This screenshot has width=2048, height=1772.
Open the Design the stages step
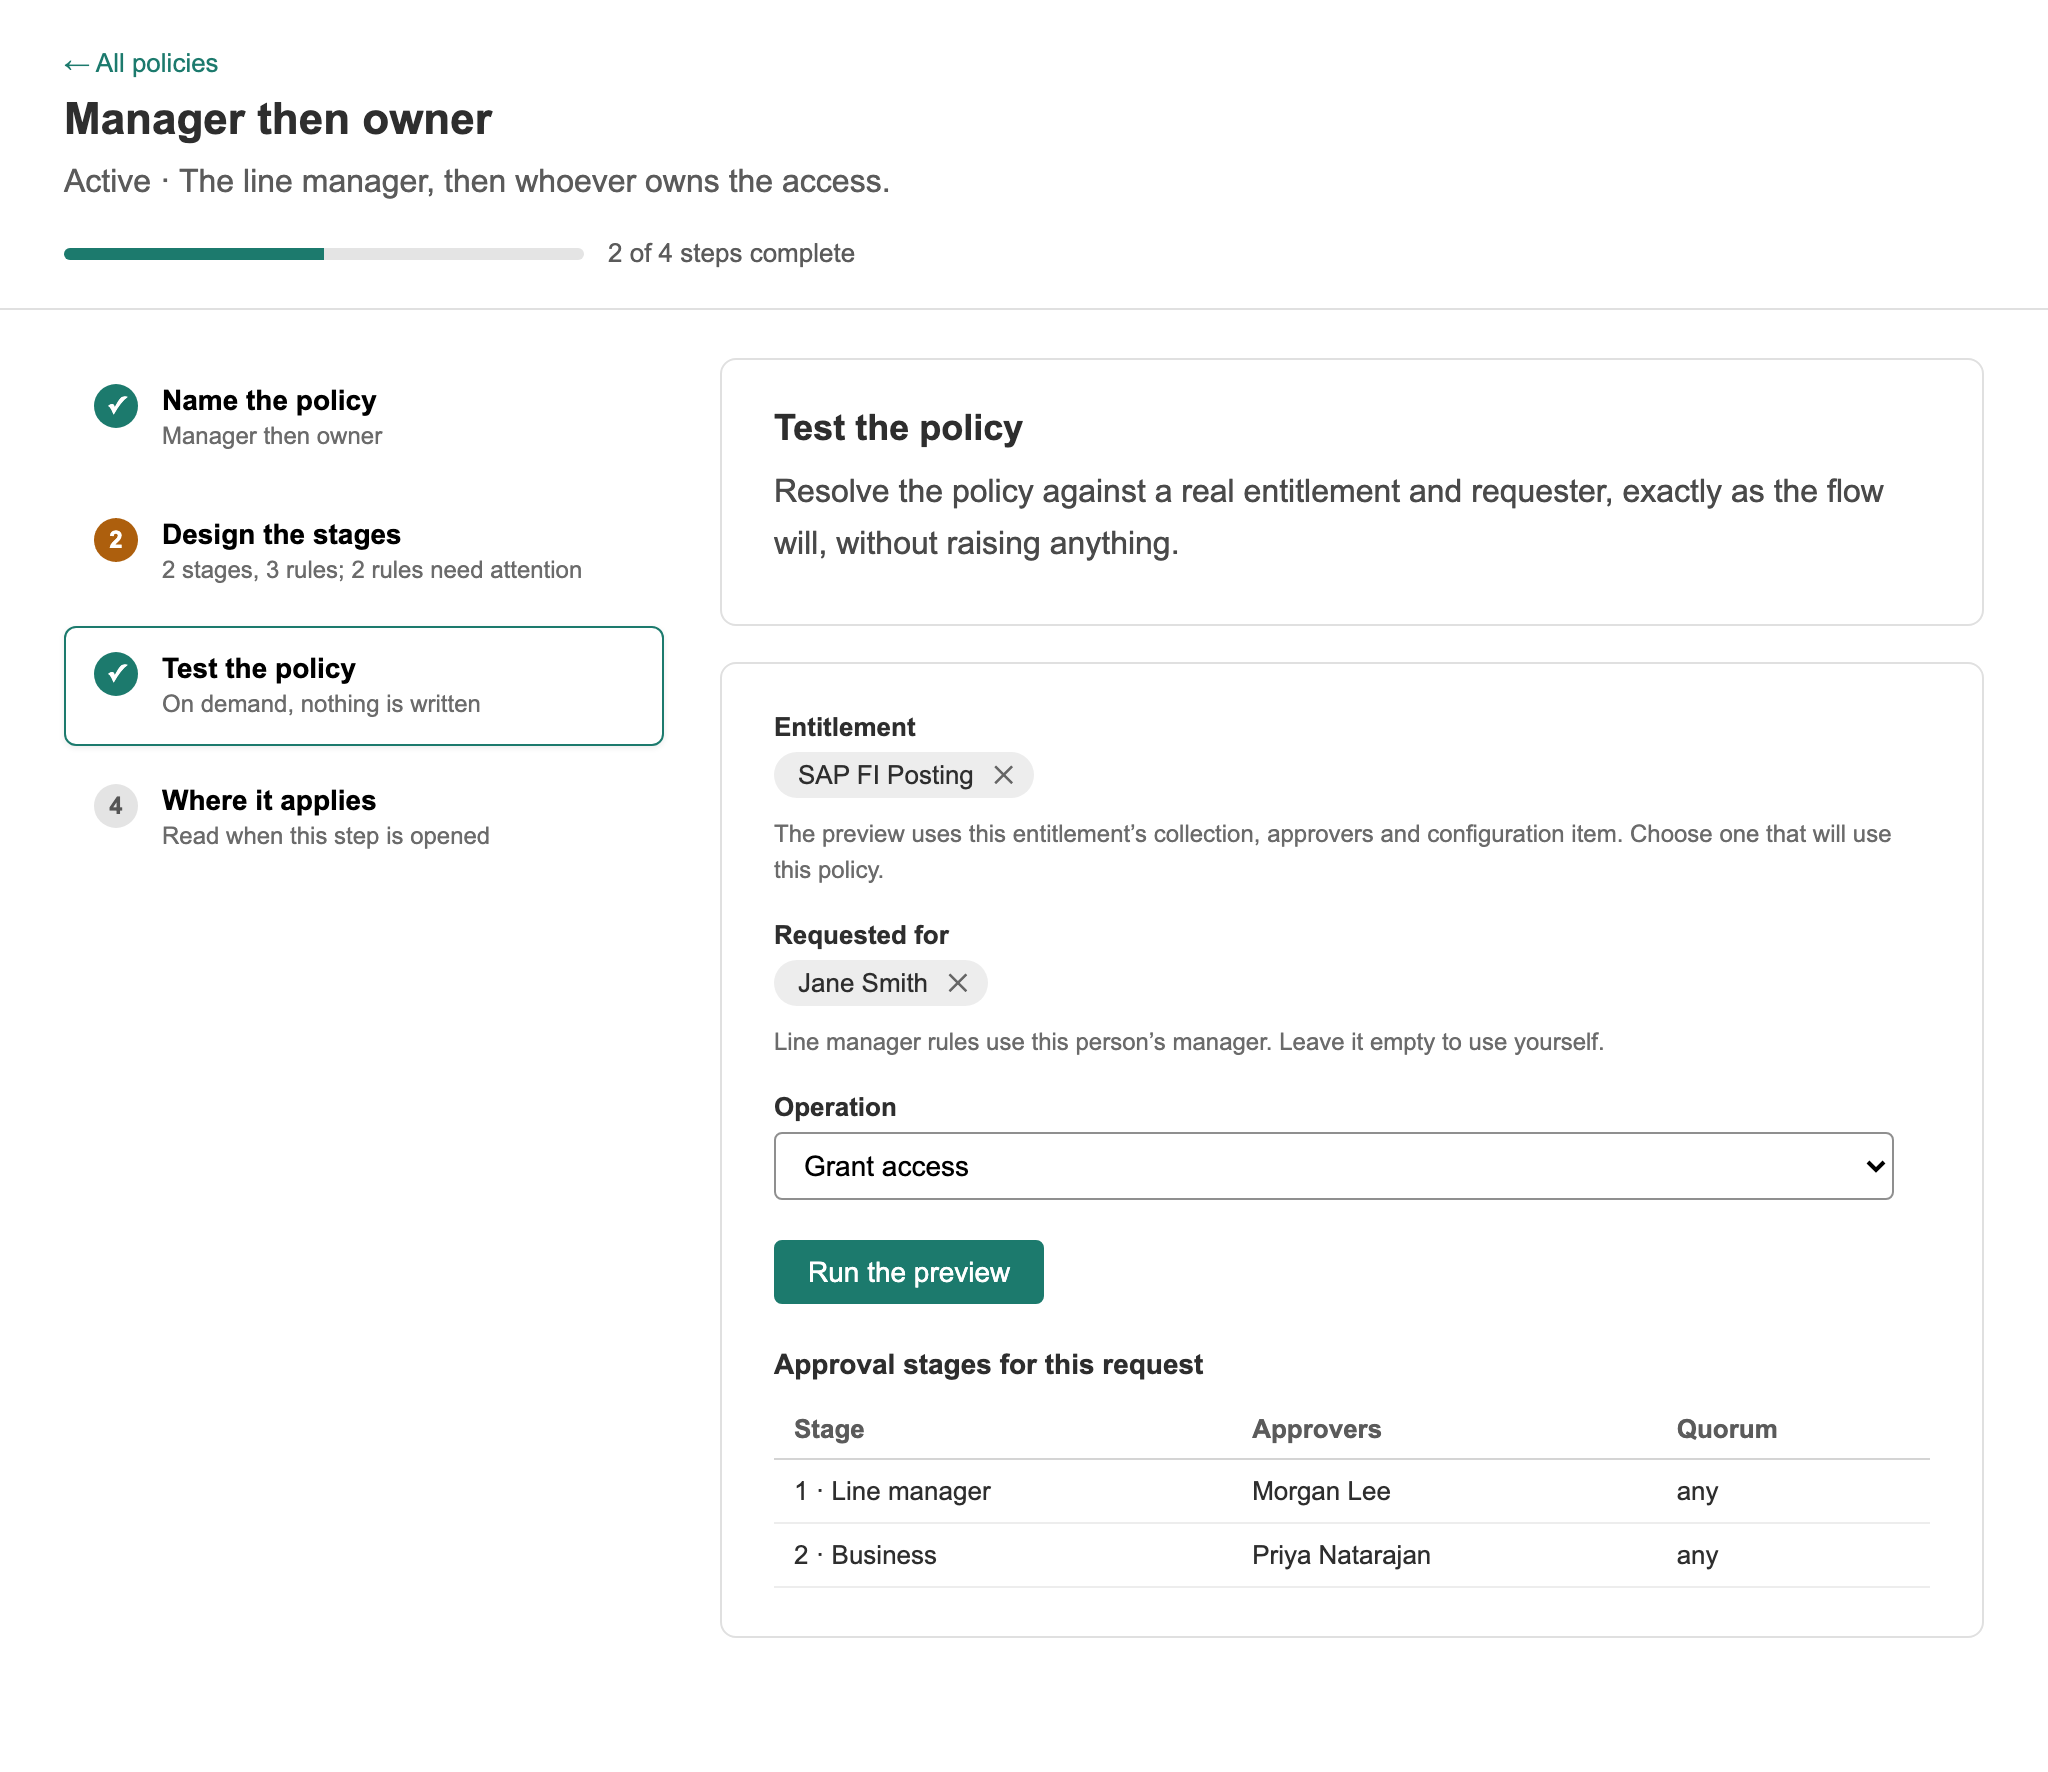click(x=364, y=552)
